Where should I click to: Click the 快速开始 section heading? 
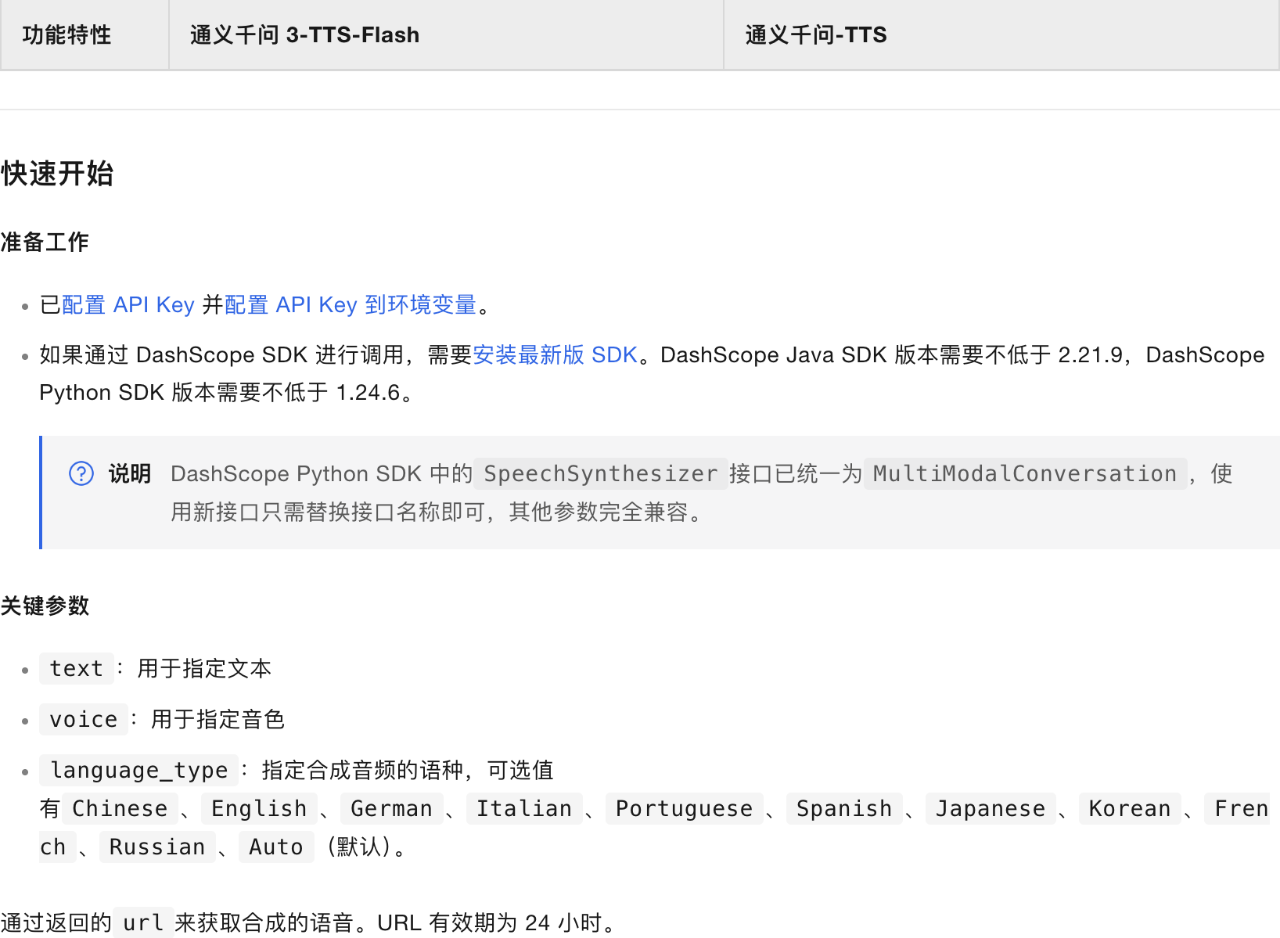[x=58, y=174]
